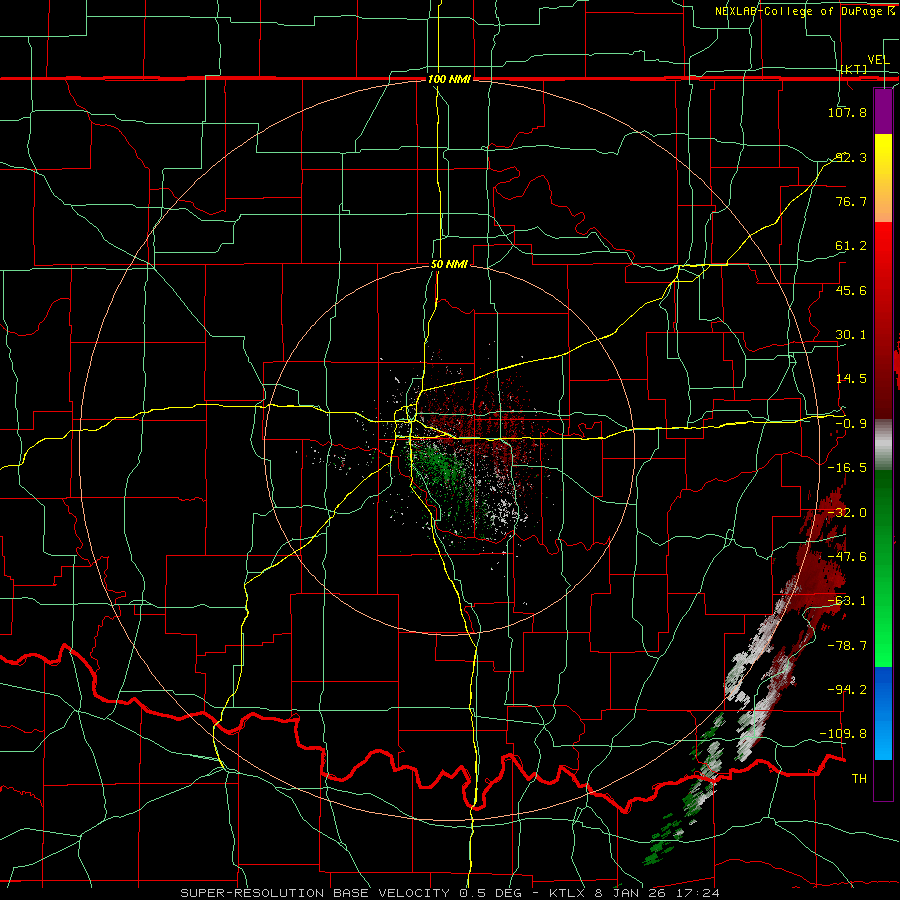Pick the gray segment of the color bar
The height and width of the screenshot is (900, 900).
coord(883,445)
